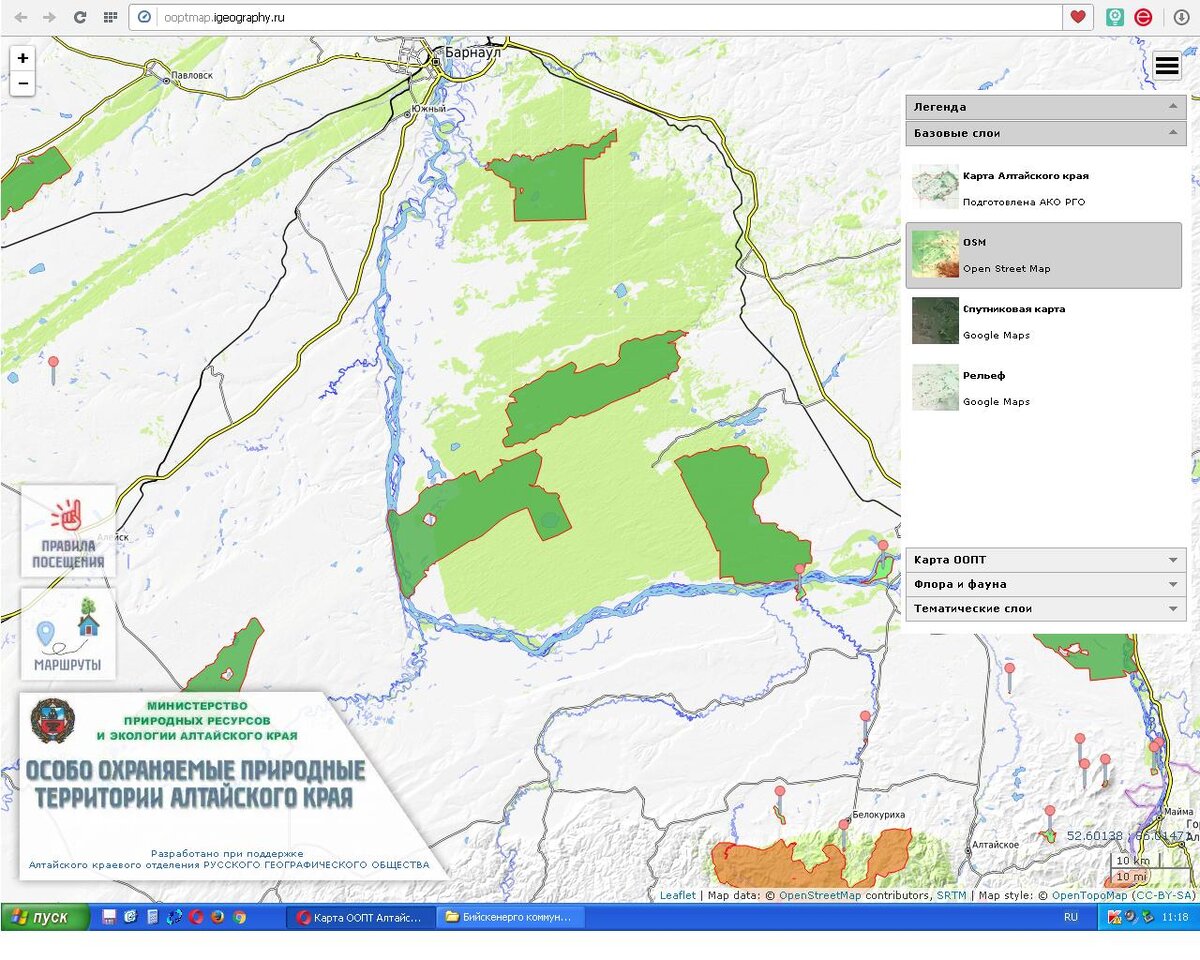
Task: Launch Chrome from quick launch bar
Action: pos(239,917)
